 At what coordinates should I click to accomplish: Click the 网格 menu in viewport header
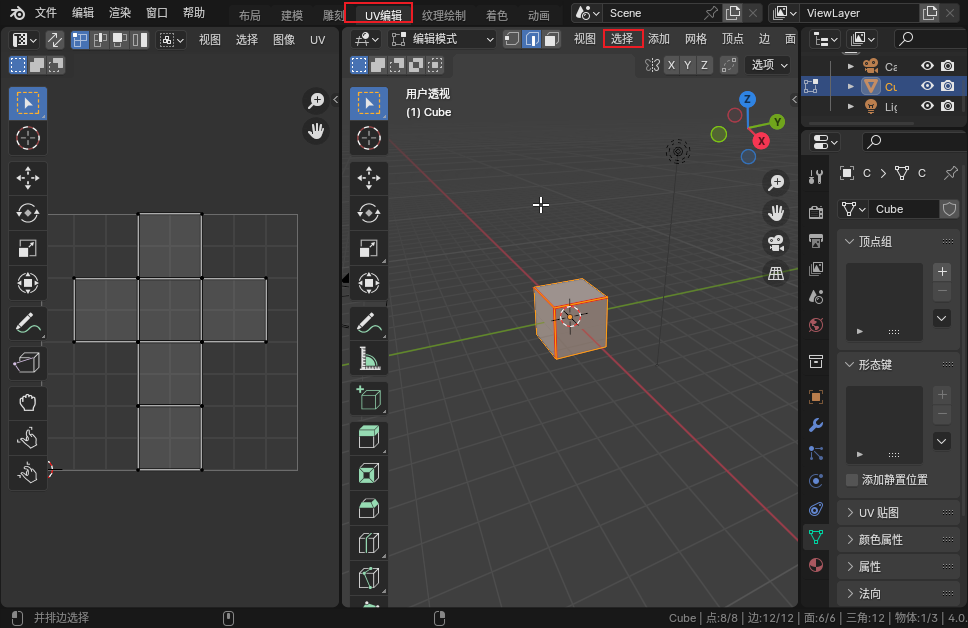click(x=695, y=39)
